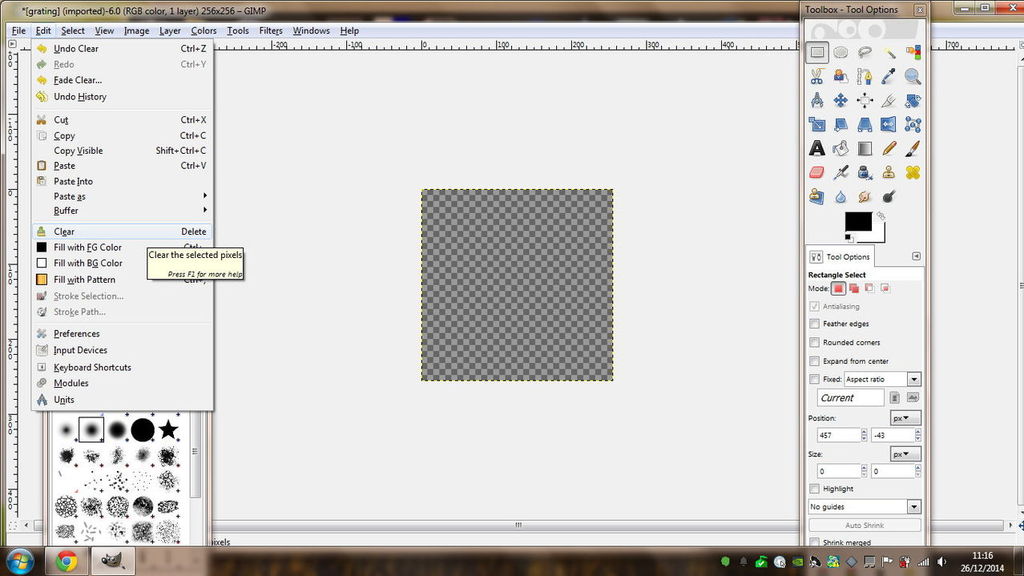Viewport: 1024px width, 576px height.
Task: Enable the Rounded corners checkbox
Action: [x=814, y=342]
